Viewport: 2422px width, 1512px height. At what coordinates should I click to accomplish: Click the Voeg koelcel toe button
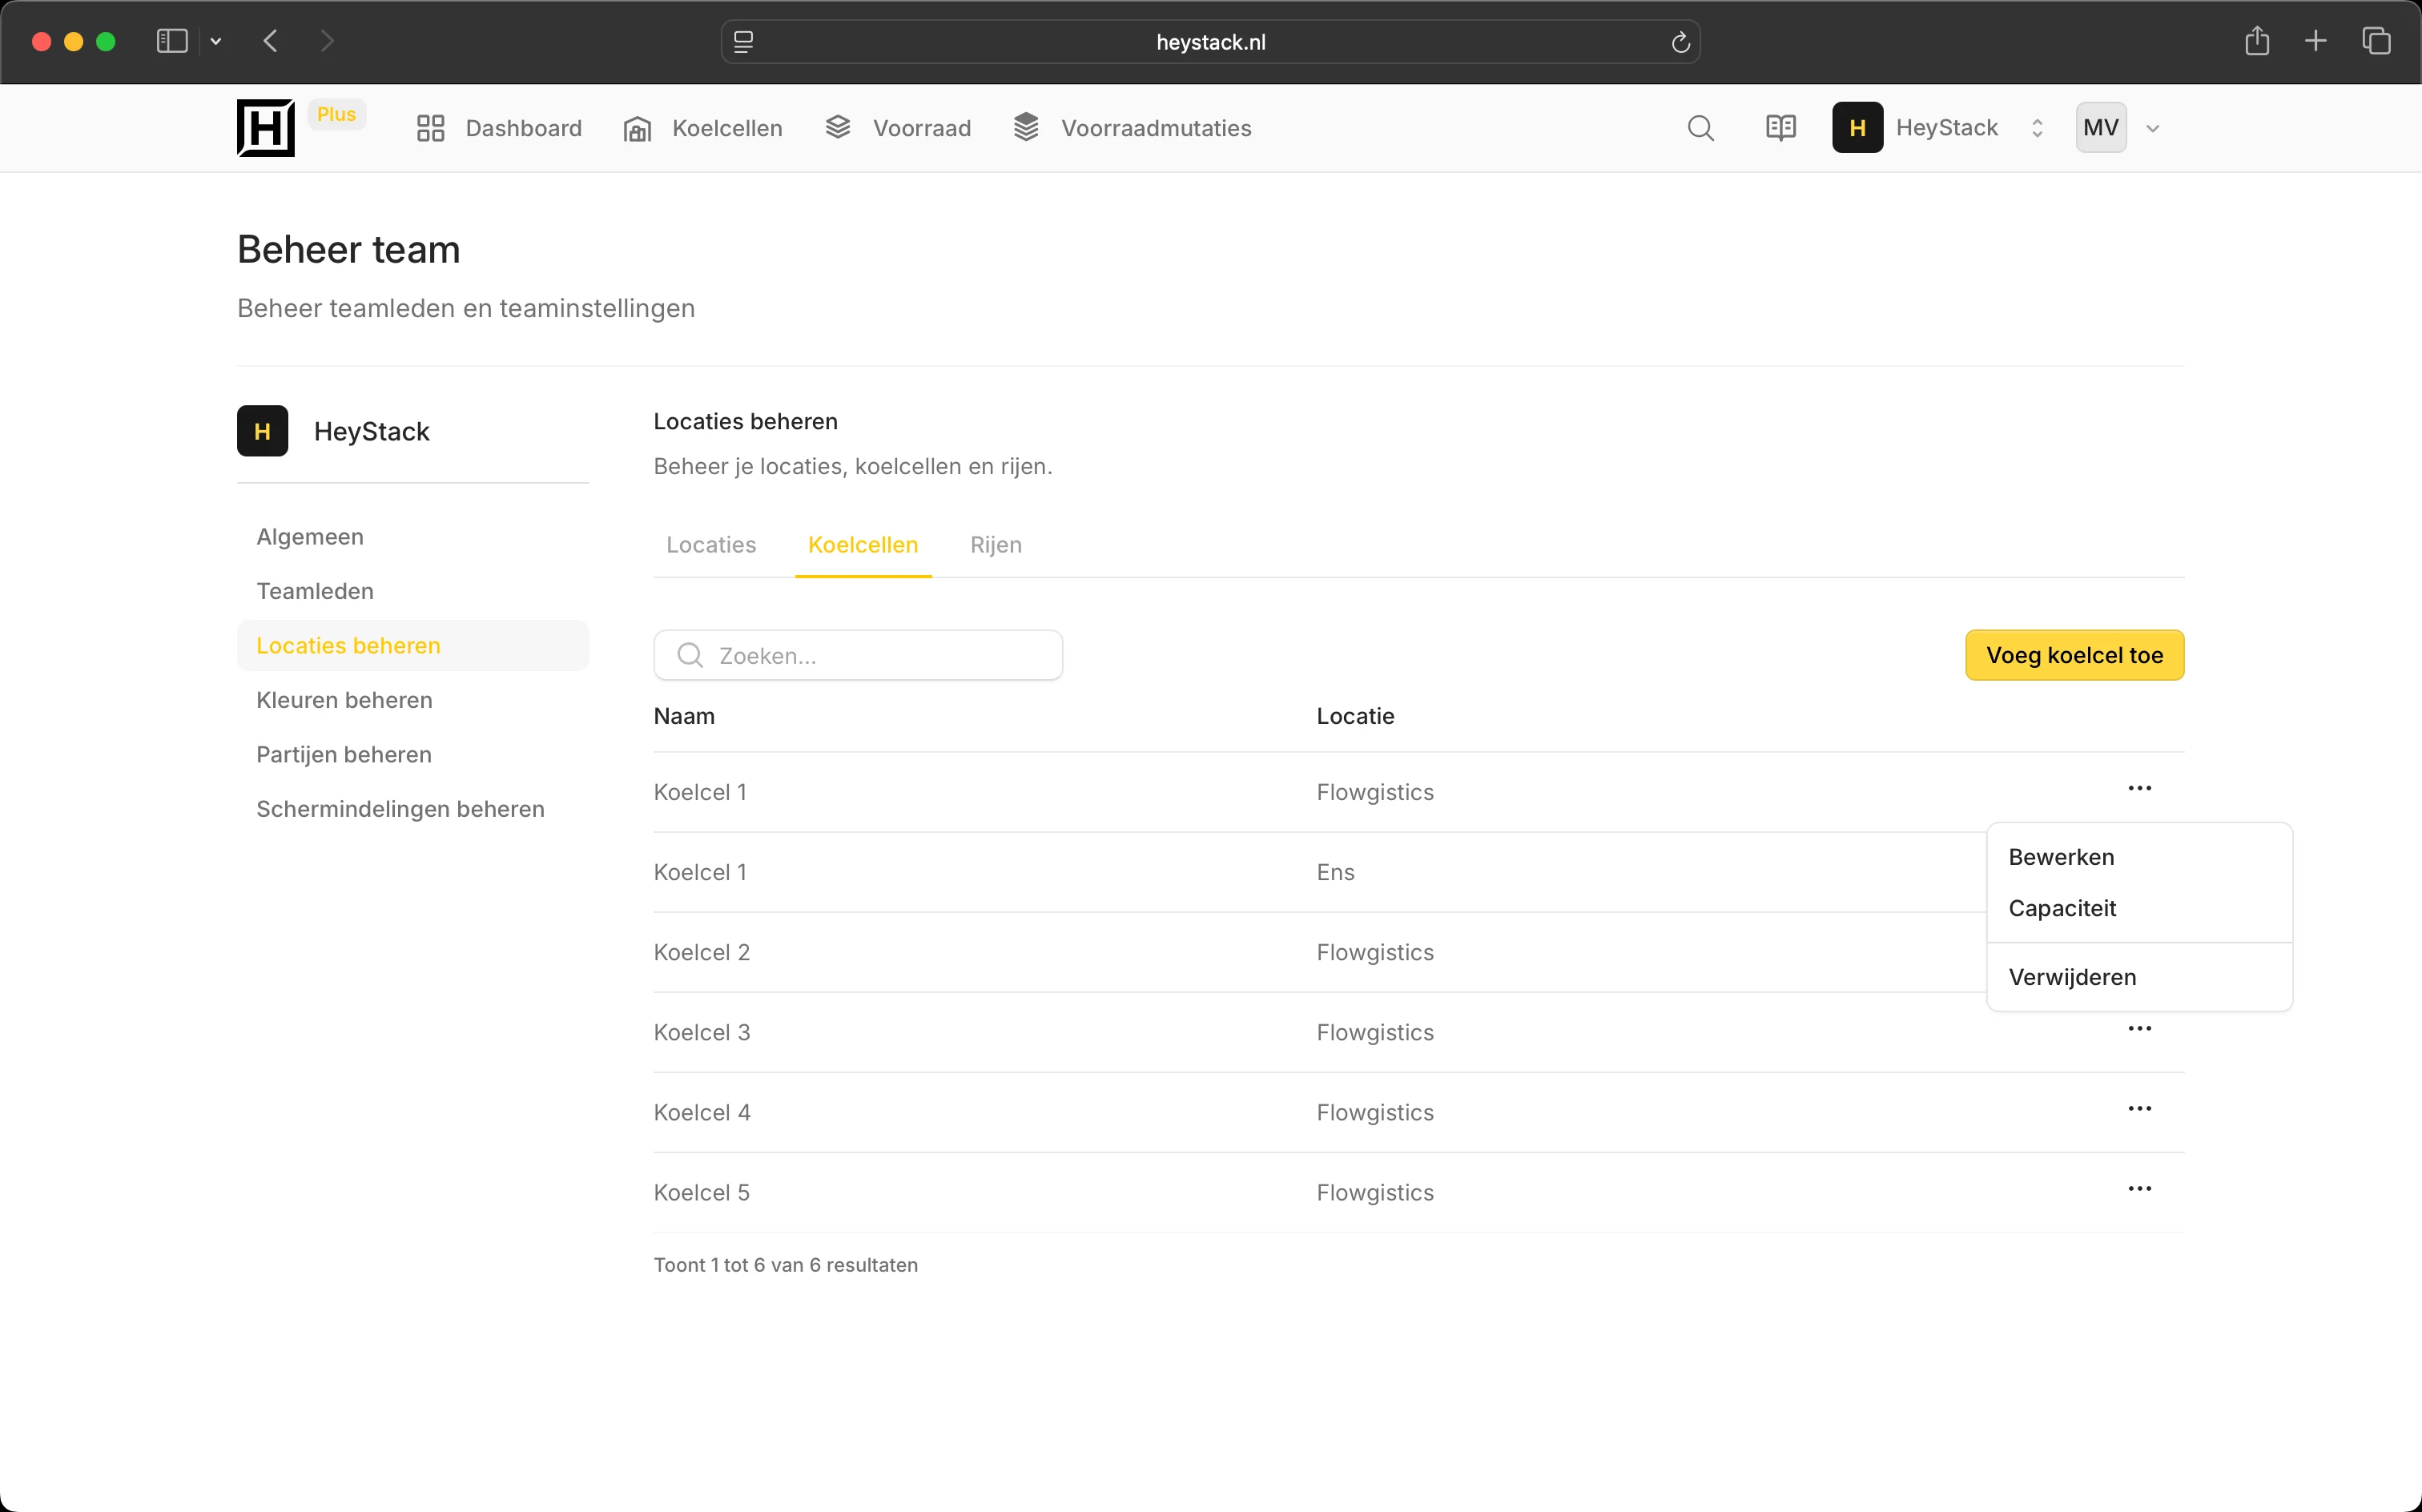2074,655
